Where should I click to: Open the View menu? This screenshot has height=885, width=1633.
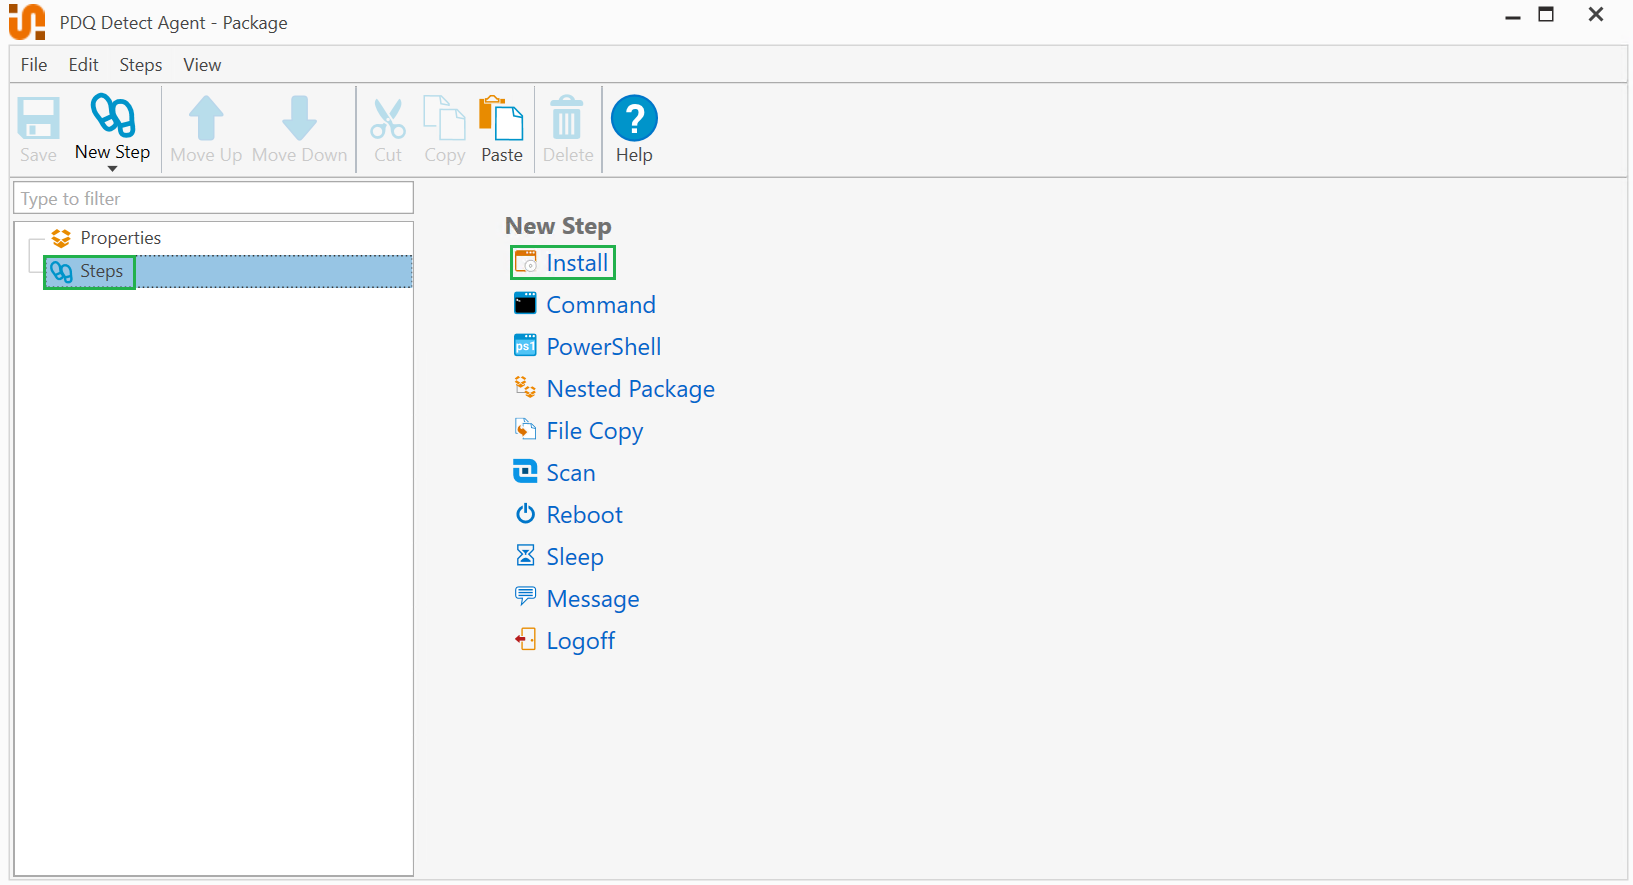coord(202,65)
